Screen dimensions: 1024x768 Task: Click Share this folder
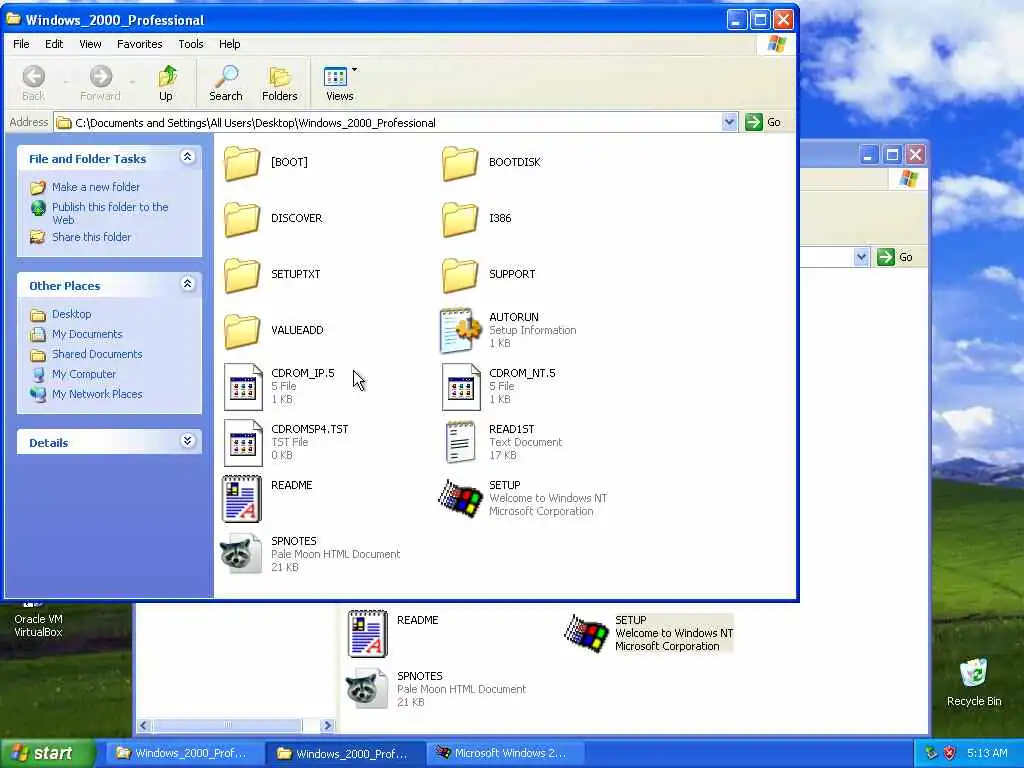pyautogui.click(x=91, y=237)
